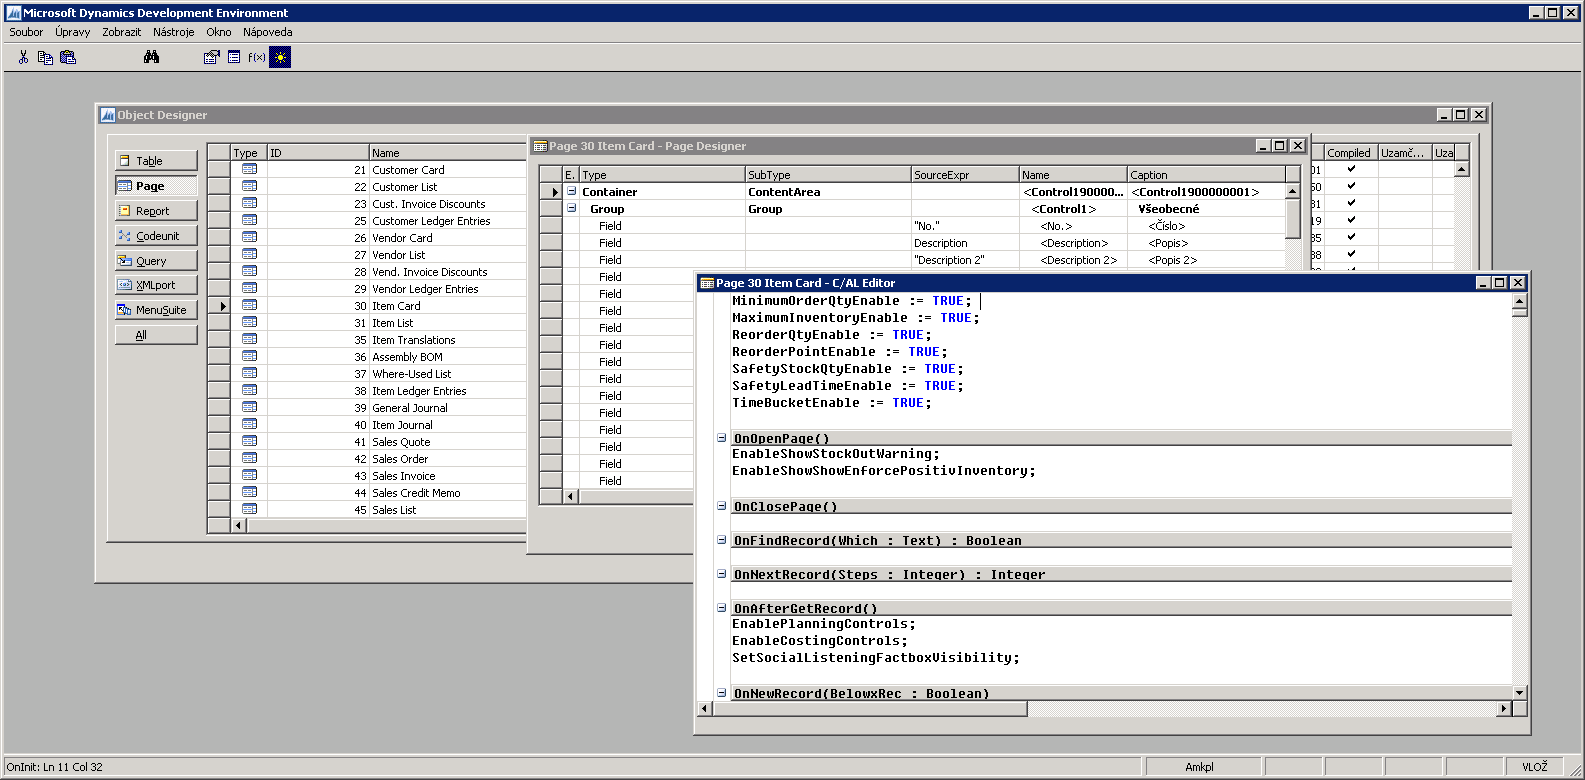The height and width of the screenshot is (780, 1585).
Task: Click the Caption column header in Page Designer
Action: 1206,174
